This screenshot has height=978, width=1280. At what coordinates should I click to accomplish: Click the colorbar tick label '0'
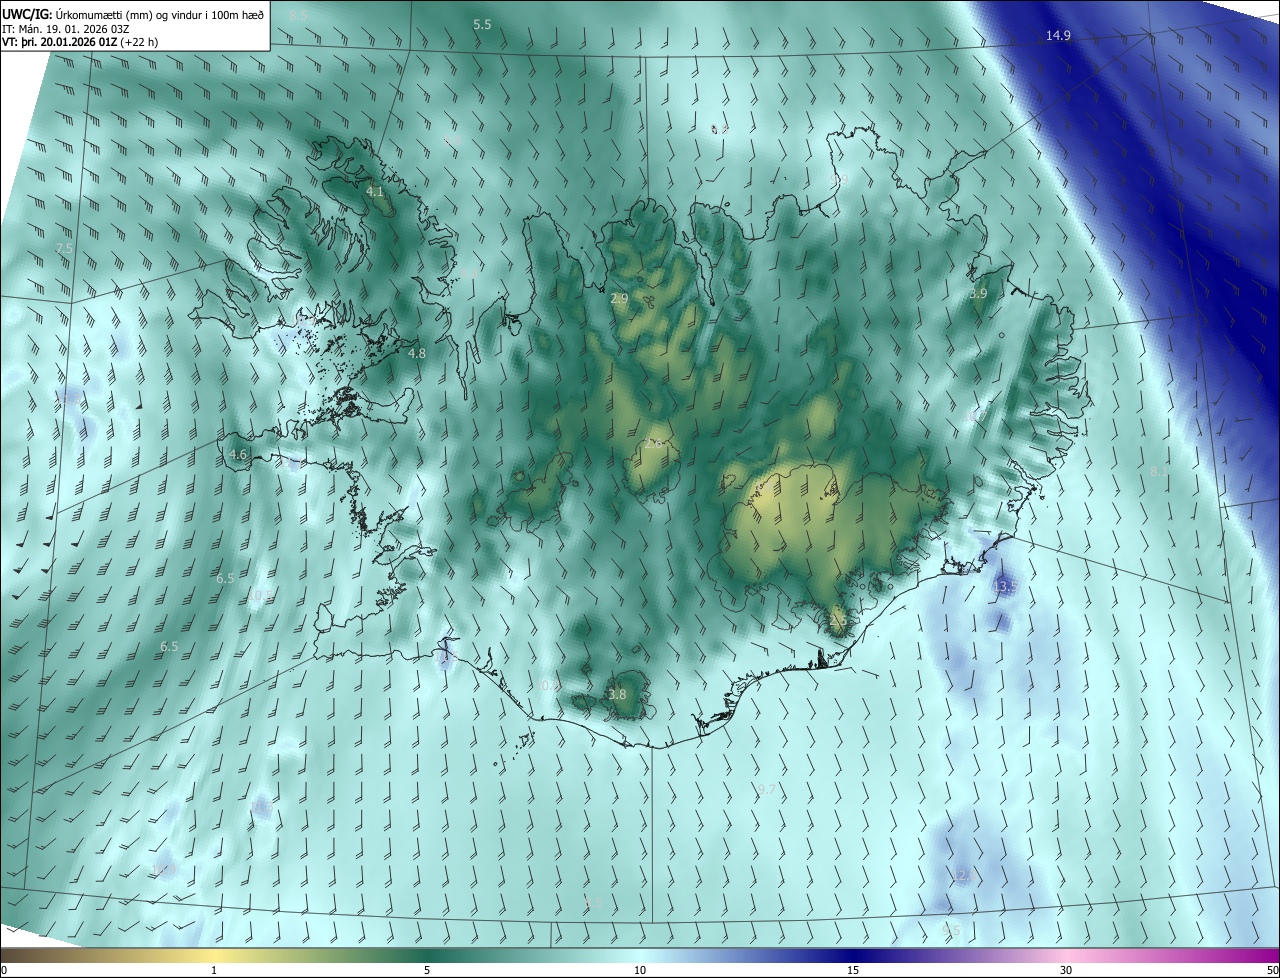click(4, 971)
